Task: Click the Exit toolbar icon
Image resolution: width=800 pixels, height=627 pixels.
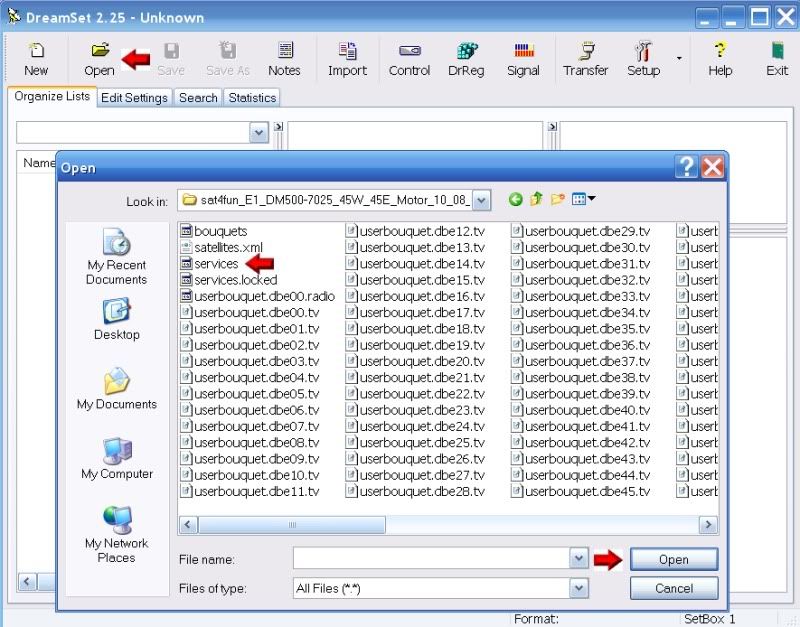Action: (x=777, y=59)
